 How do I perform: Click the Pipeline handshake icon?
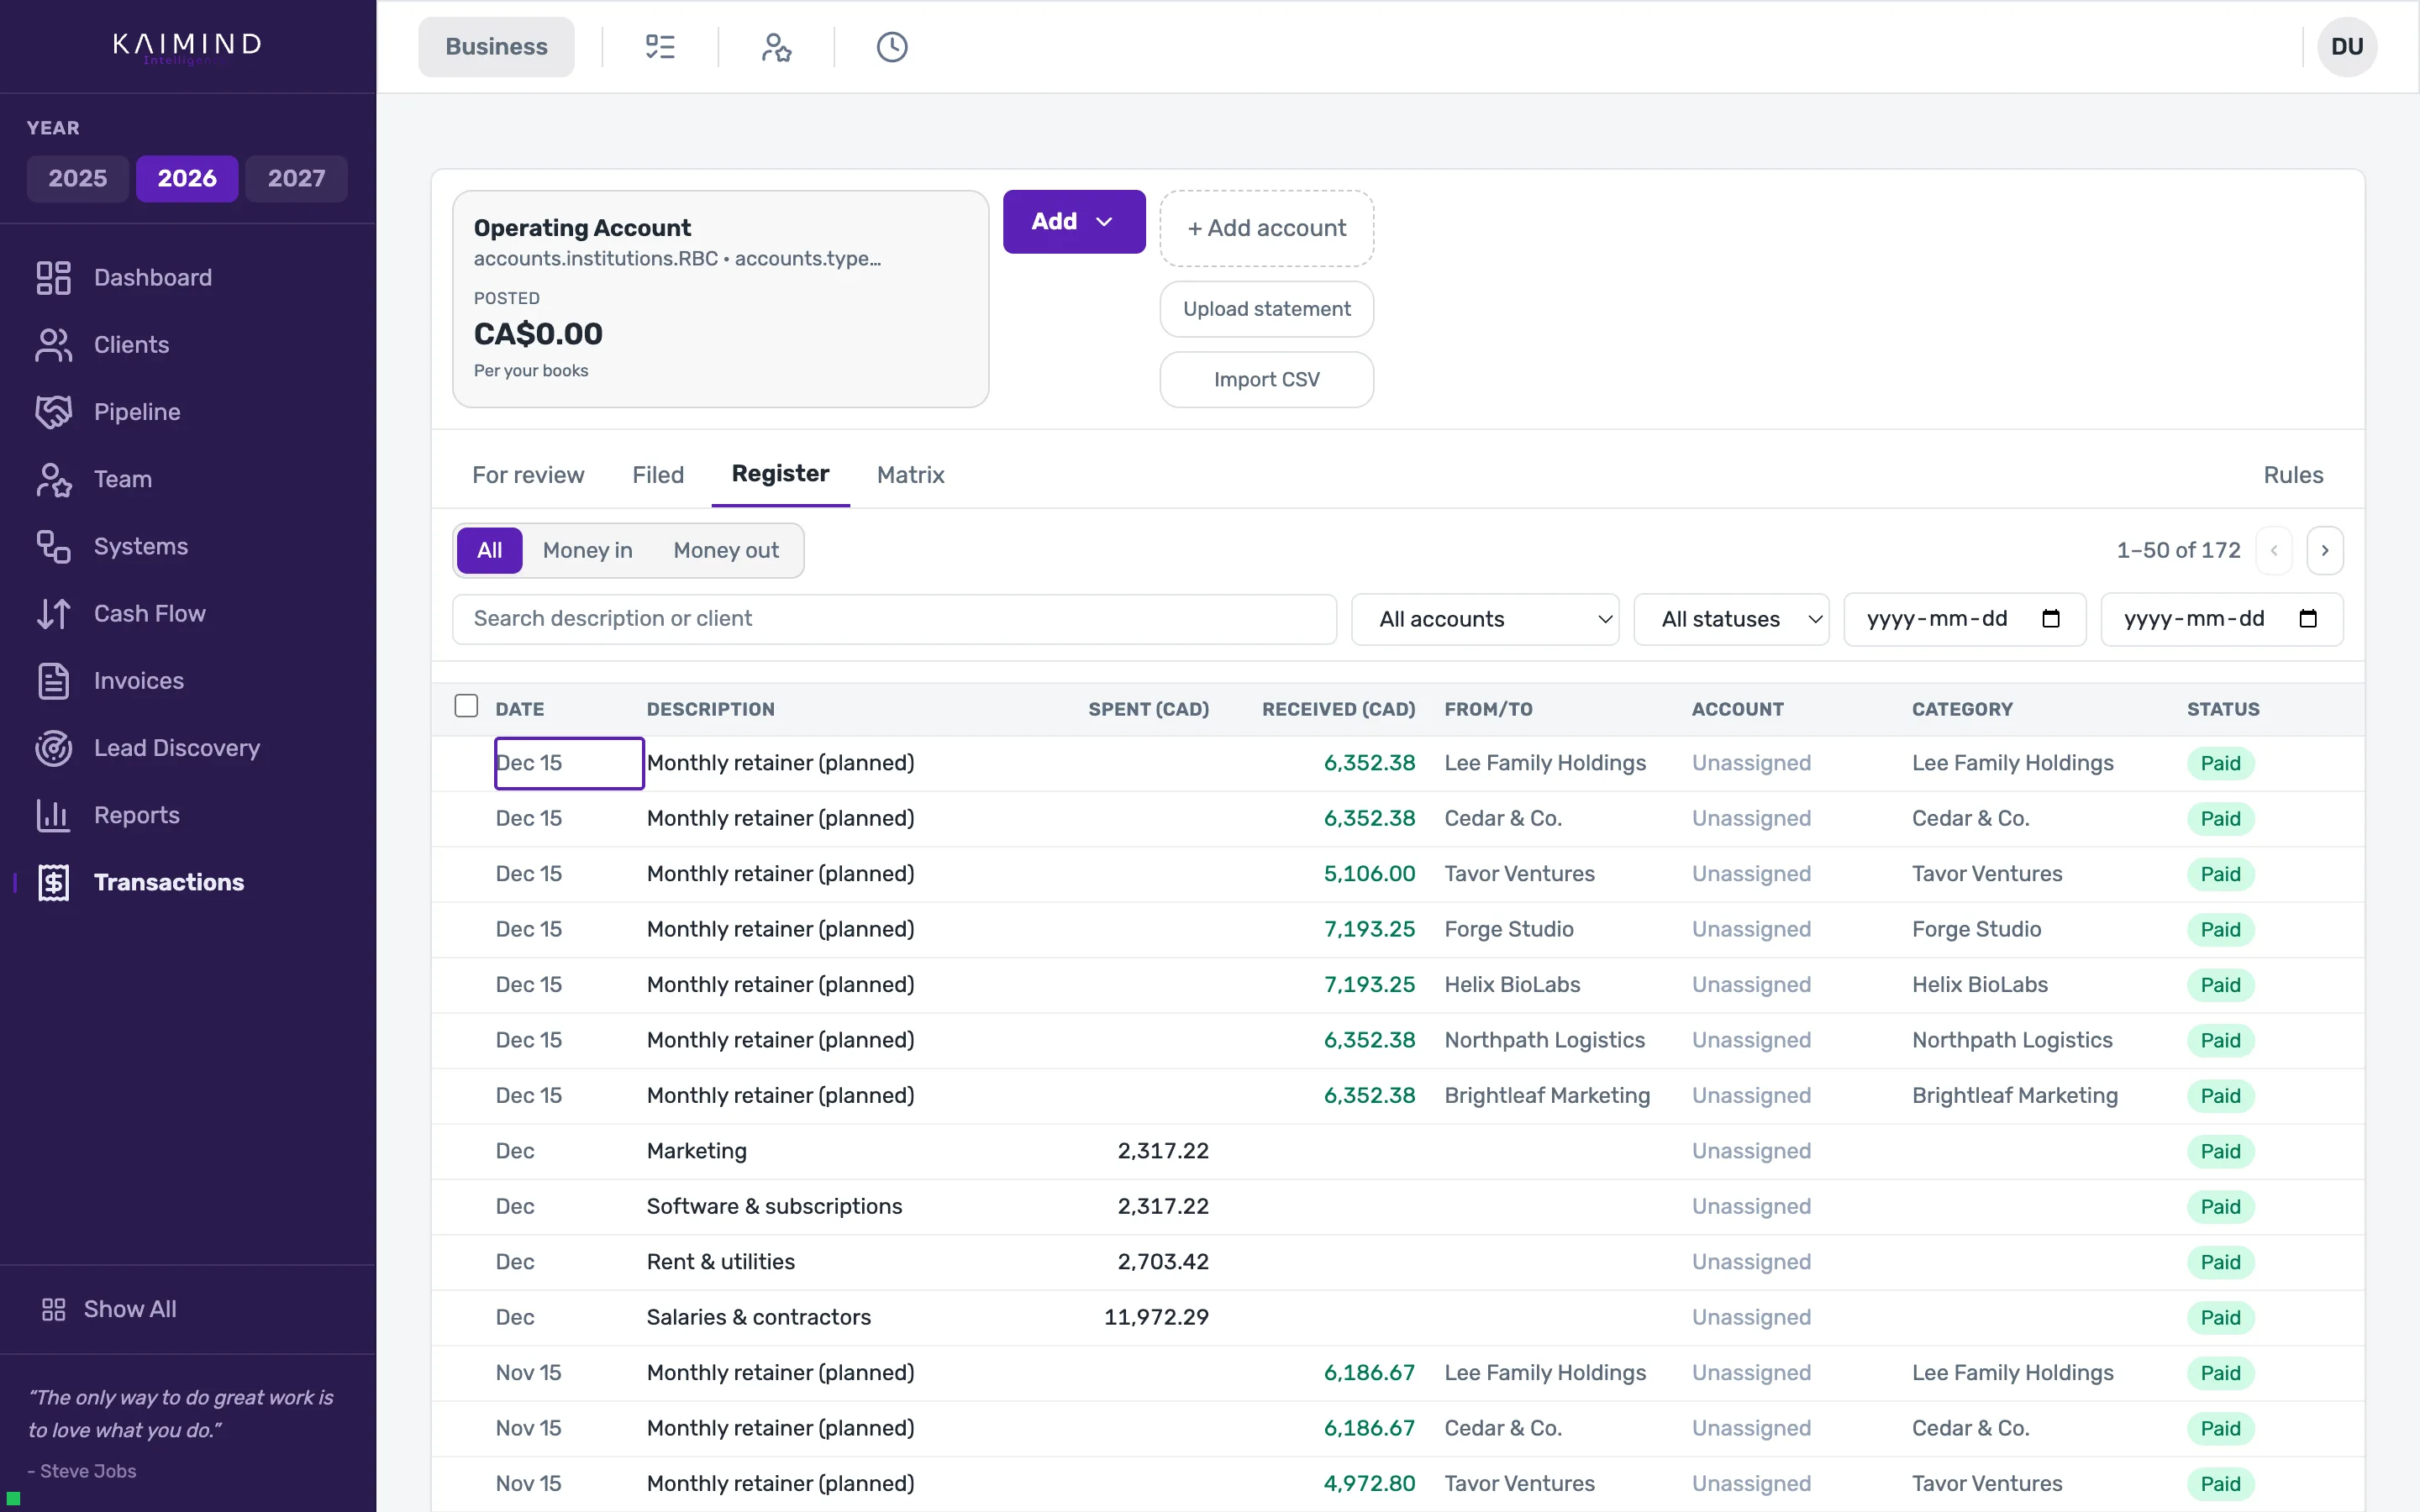pyautogui.click(x=53, y=412)
